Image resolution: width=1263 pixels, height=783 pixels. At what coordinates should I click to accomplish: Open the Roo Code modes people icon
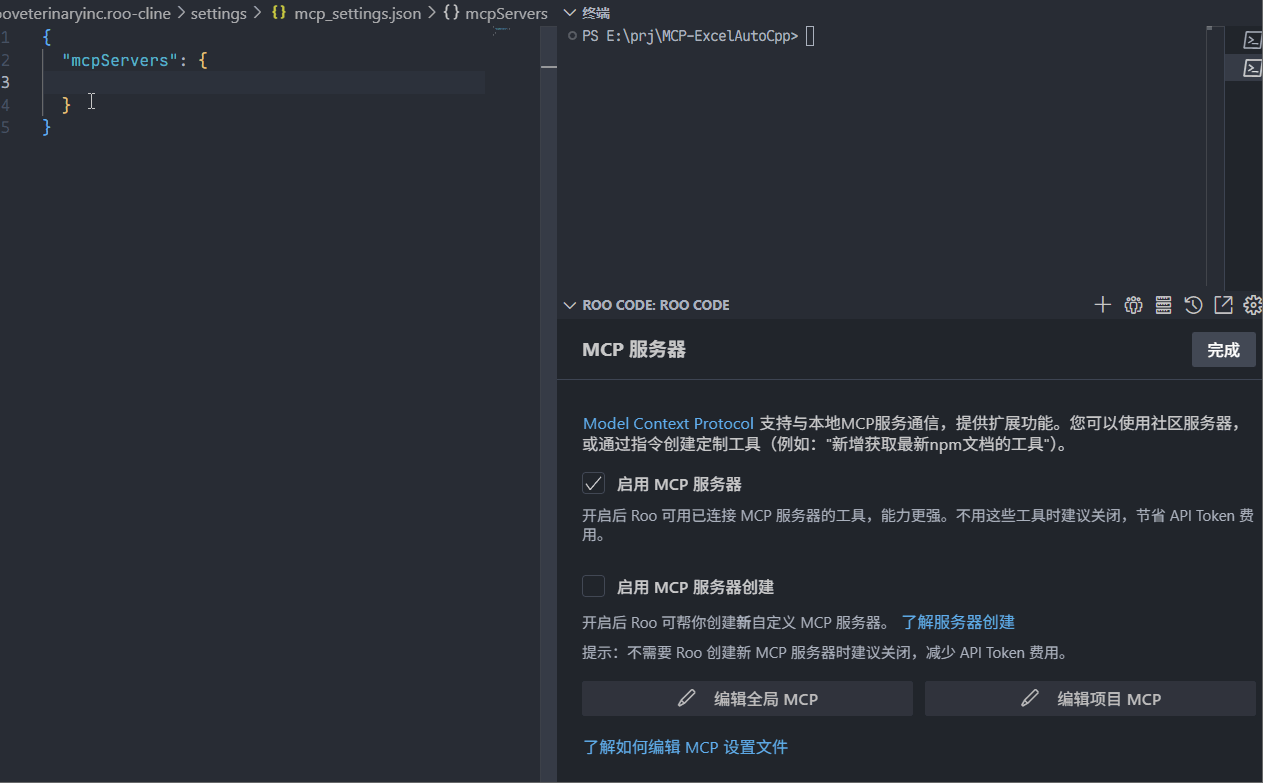tap(1133, 305)
